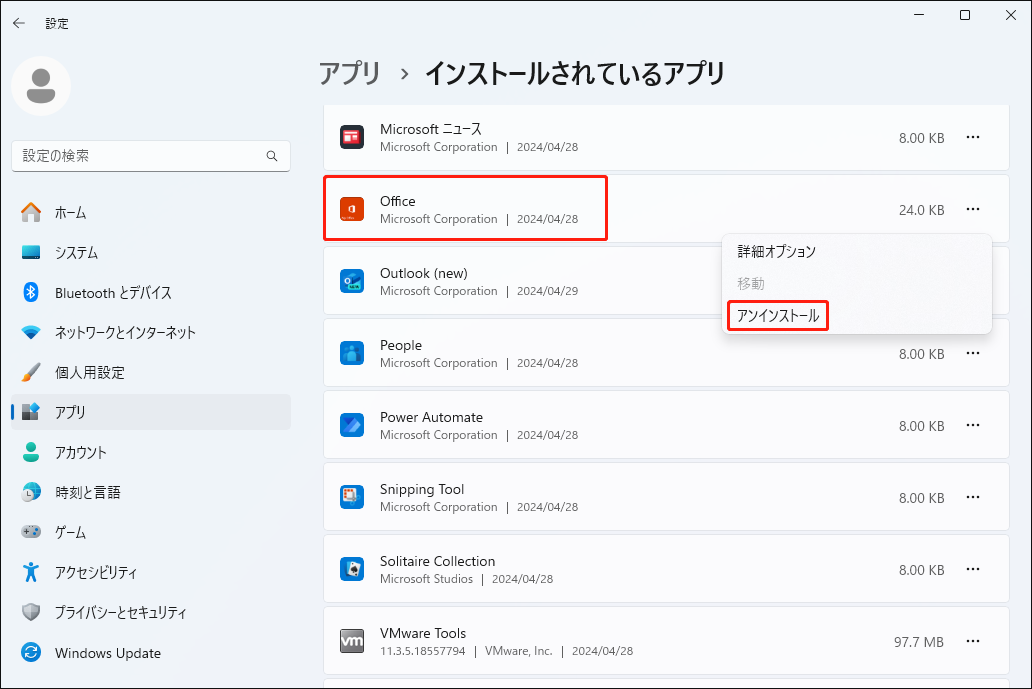Click the user account avatar
This screenshot has width=1032, height=689.
point(41,86)
